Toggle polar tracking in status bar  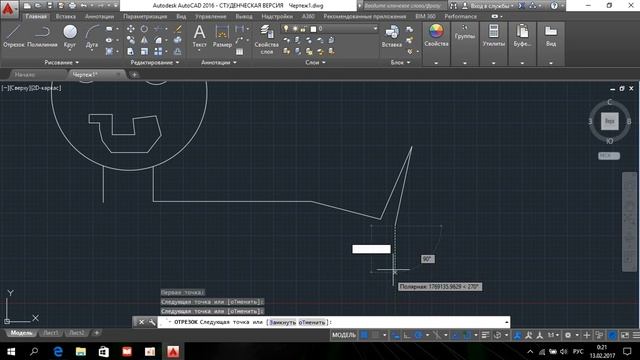click(418, 335)
